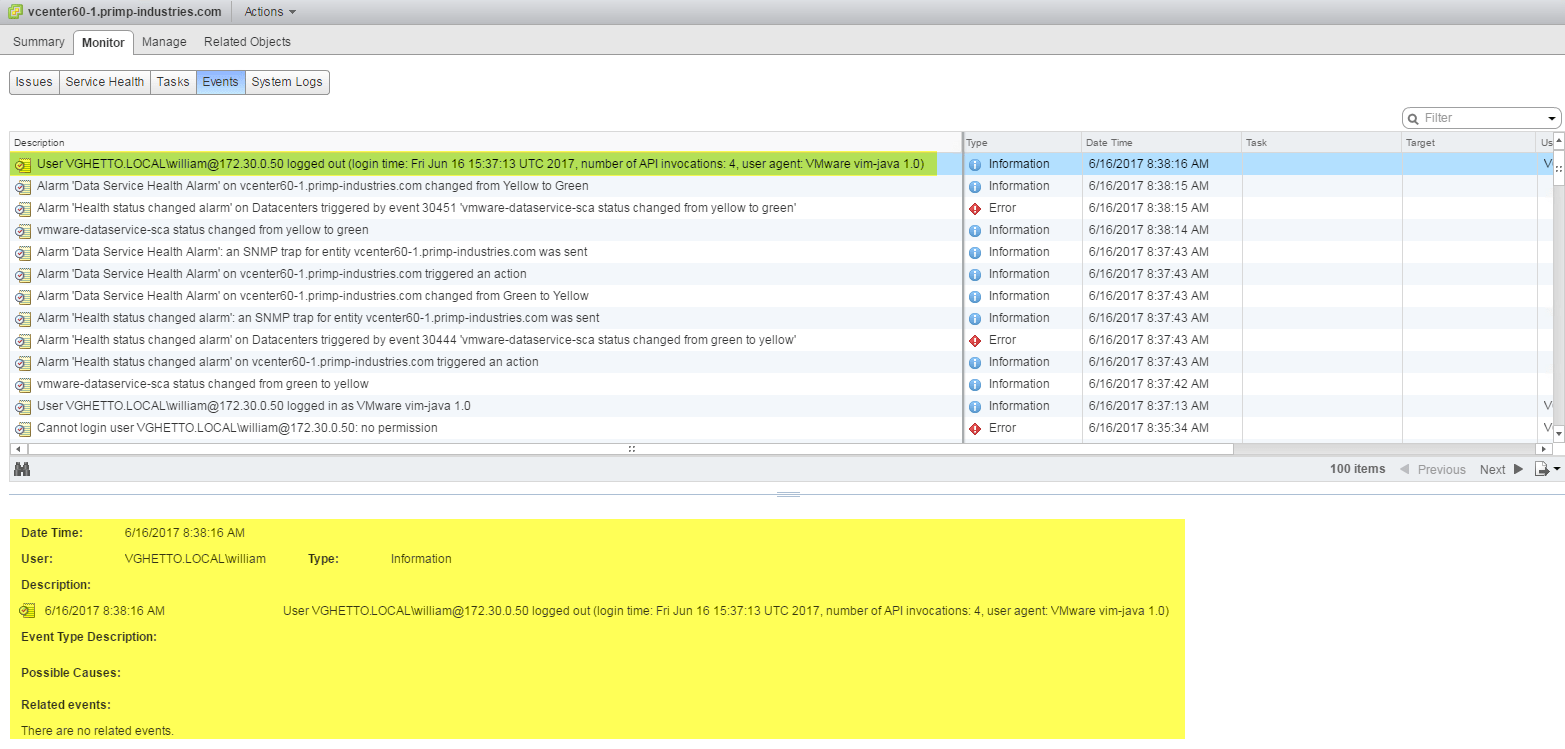Click the event icon on the 'Cannot login user' row
Screen dimensions: 1565x749
coord(23,428)
